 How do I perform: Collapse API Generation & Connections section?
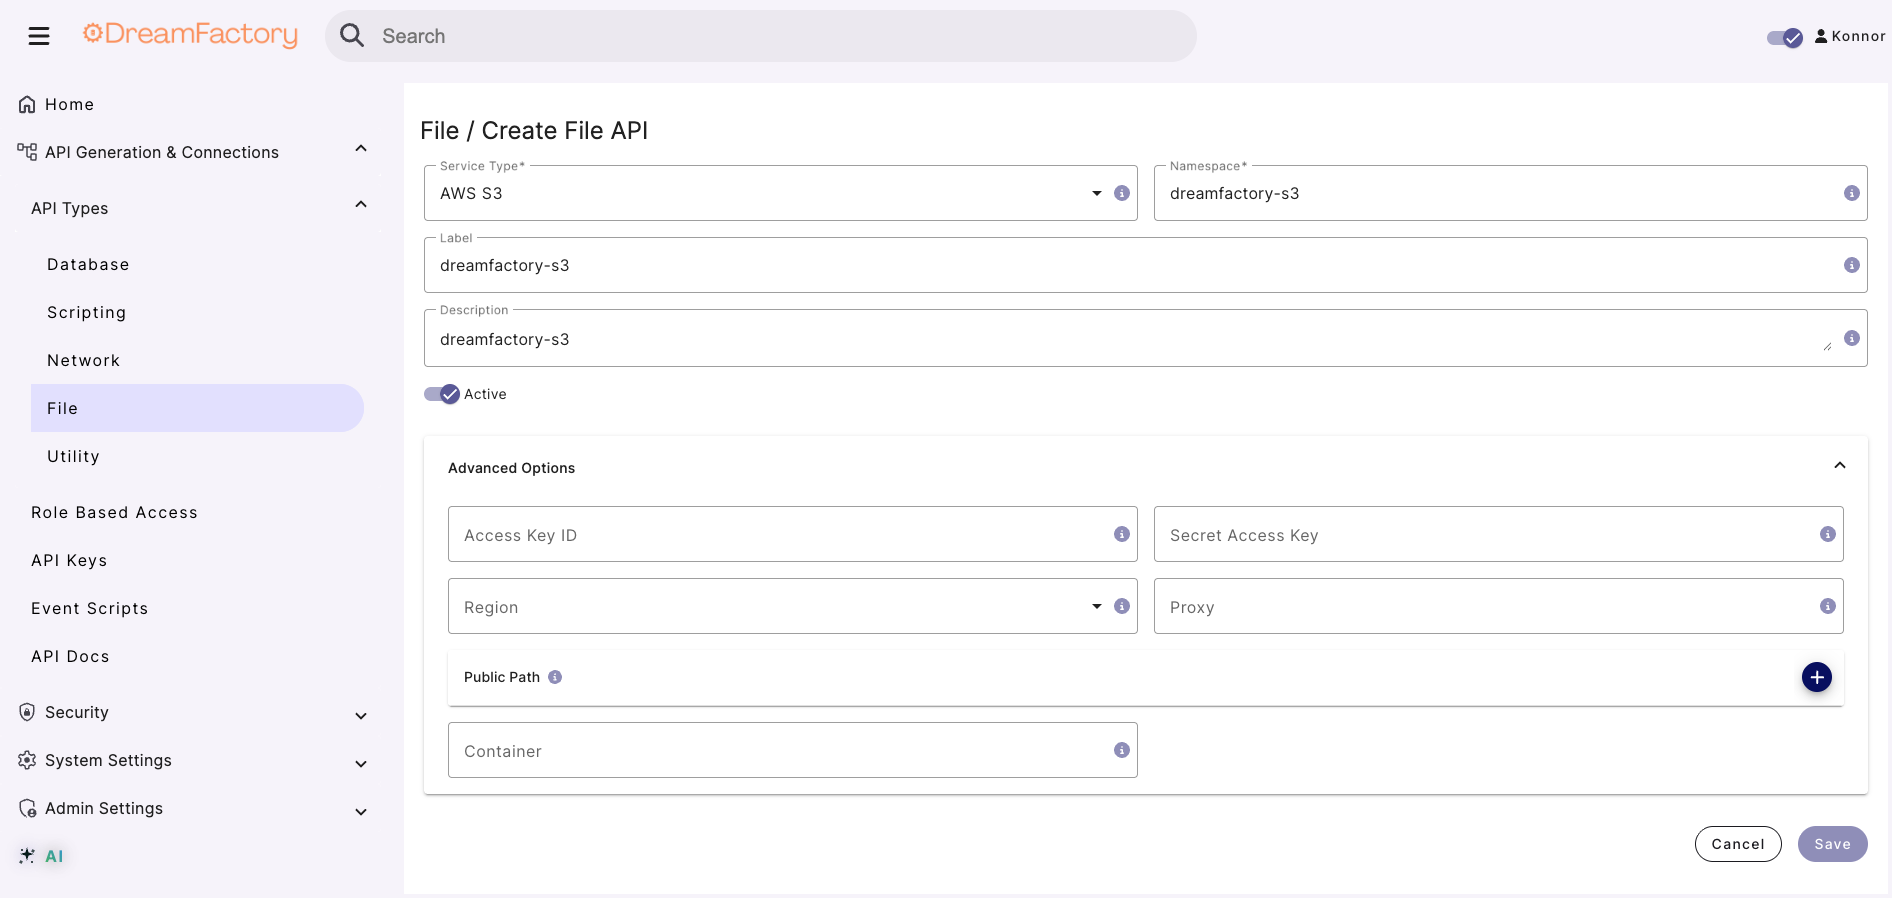point(361,149)
